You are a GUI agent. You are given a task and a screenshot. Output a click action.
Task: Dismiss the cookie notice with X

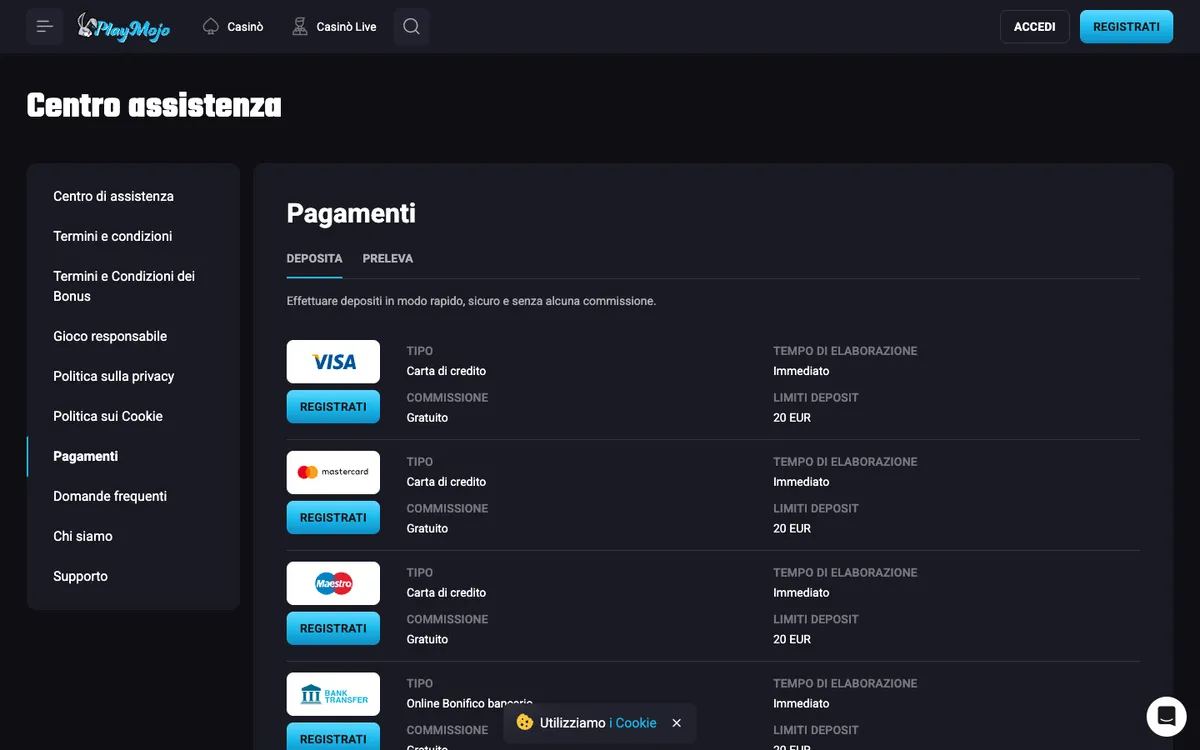[676, 723]
